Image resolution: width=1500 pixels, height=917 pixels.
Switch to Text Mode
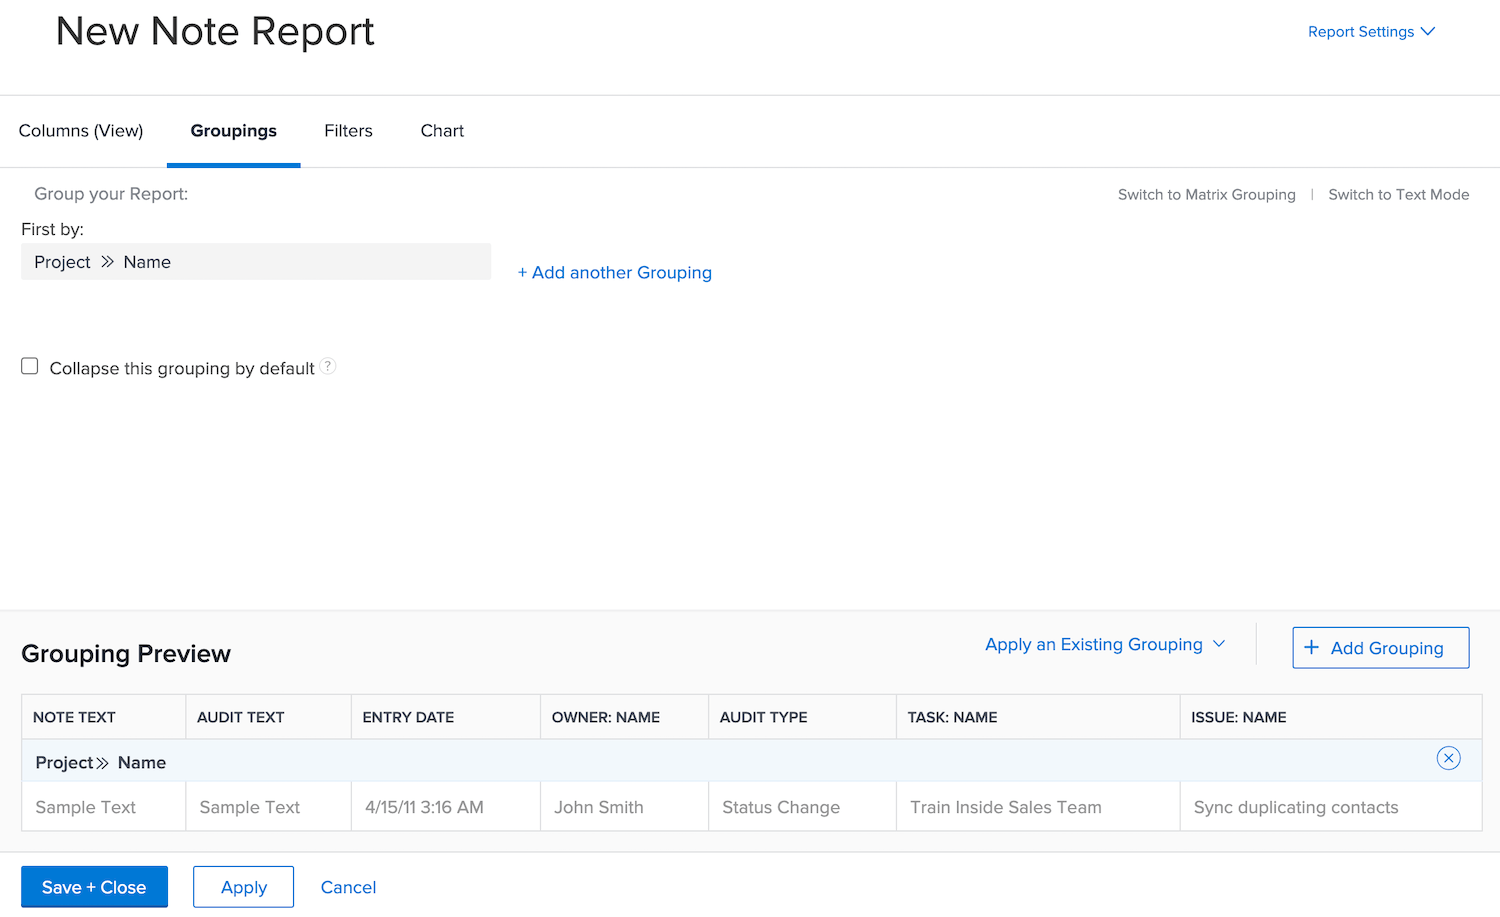coord(1398,194)
